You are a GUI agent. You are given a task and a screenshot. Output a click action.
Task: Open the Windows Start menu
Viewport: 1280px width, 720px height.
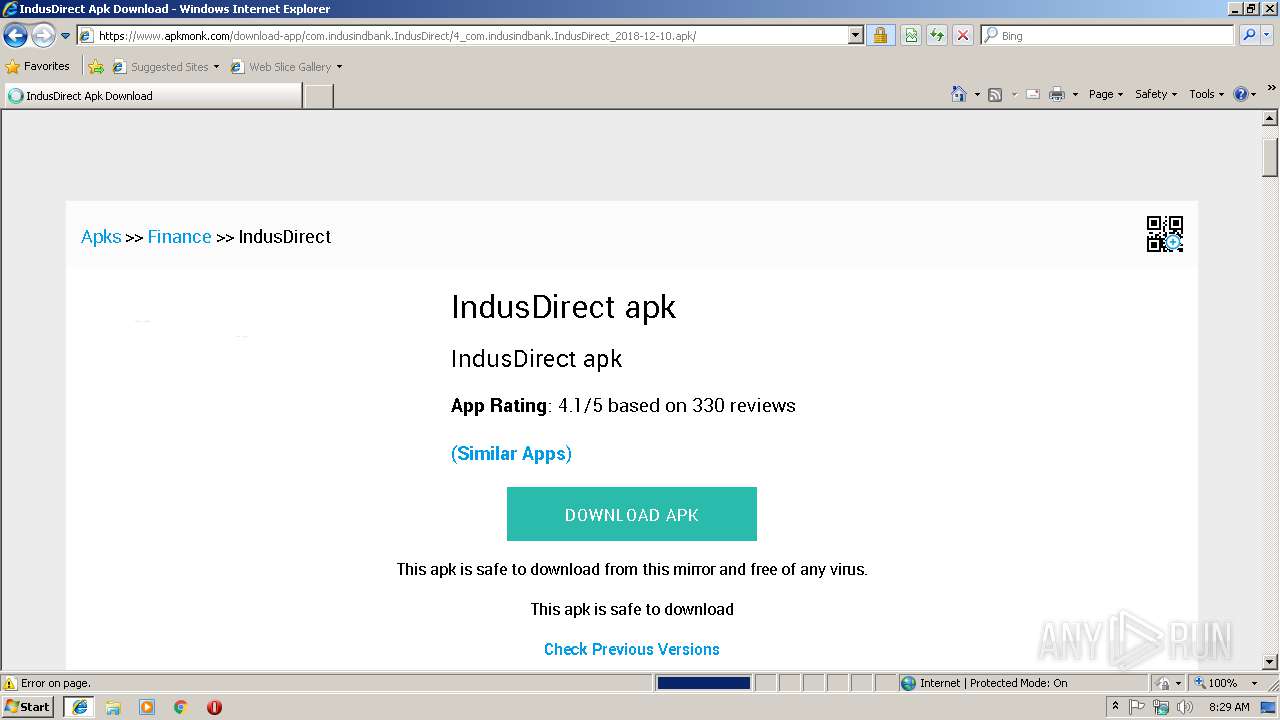click(28, 707)
